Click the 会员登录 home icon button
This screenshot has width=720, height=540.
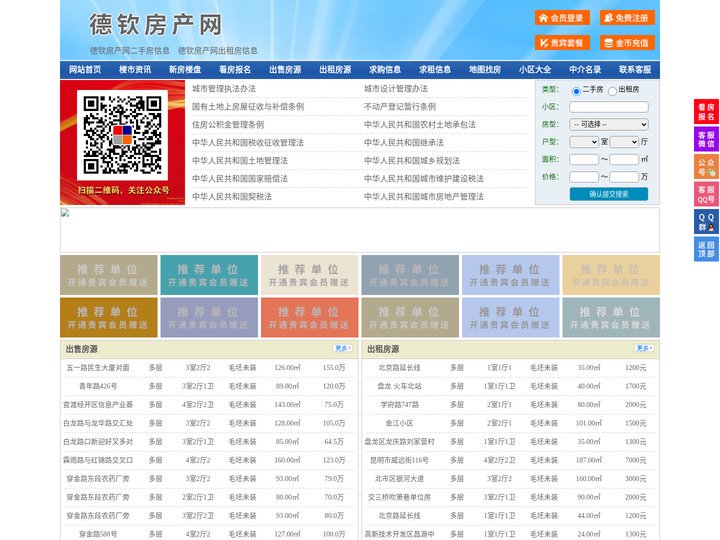coord(562,18)
